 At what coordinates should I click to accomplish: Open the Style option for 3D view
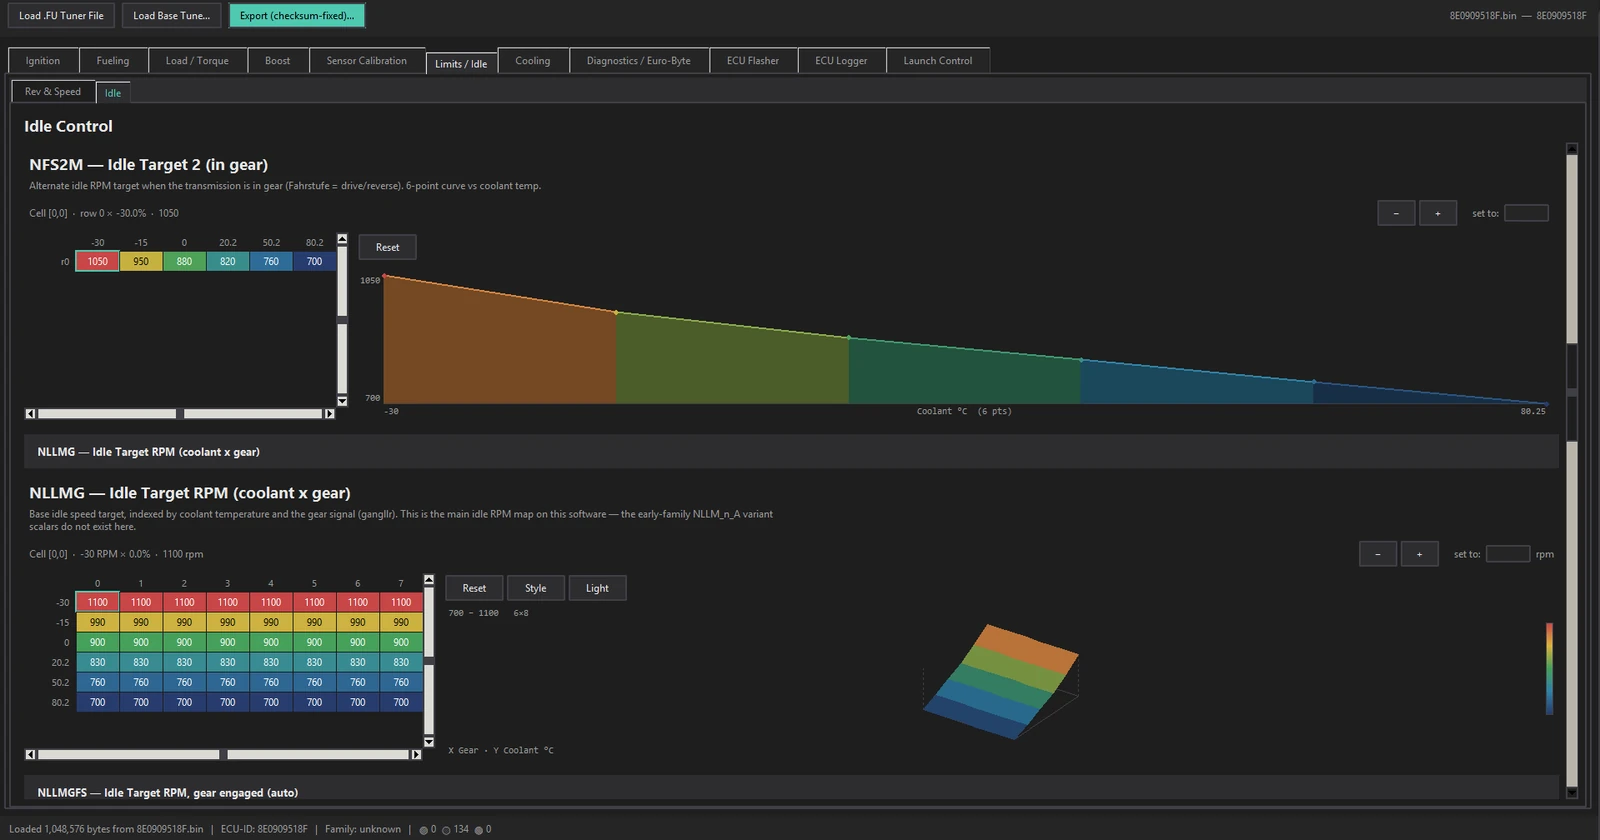click(536, 588)
